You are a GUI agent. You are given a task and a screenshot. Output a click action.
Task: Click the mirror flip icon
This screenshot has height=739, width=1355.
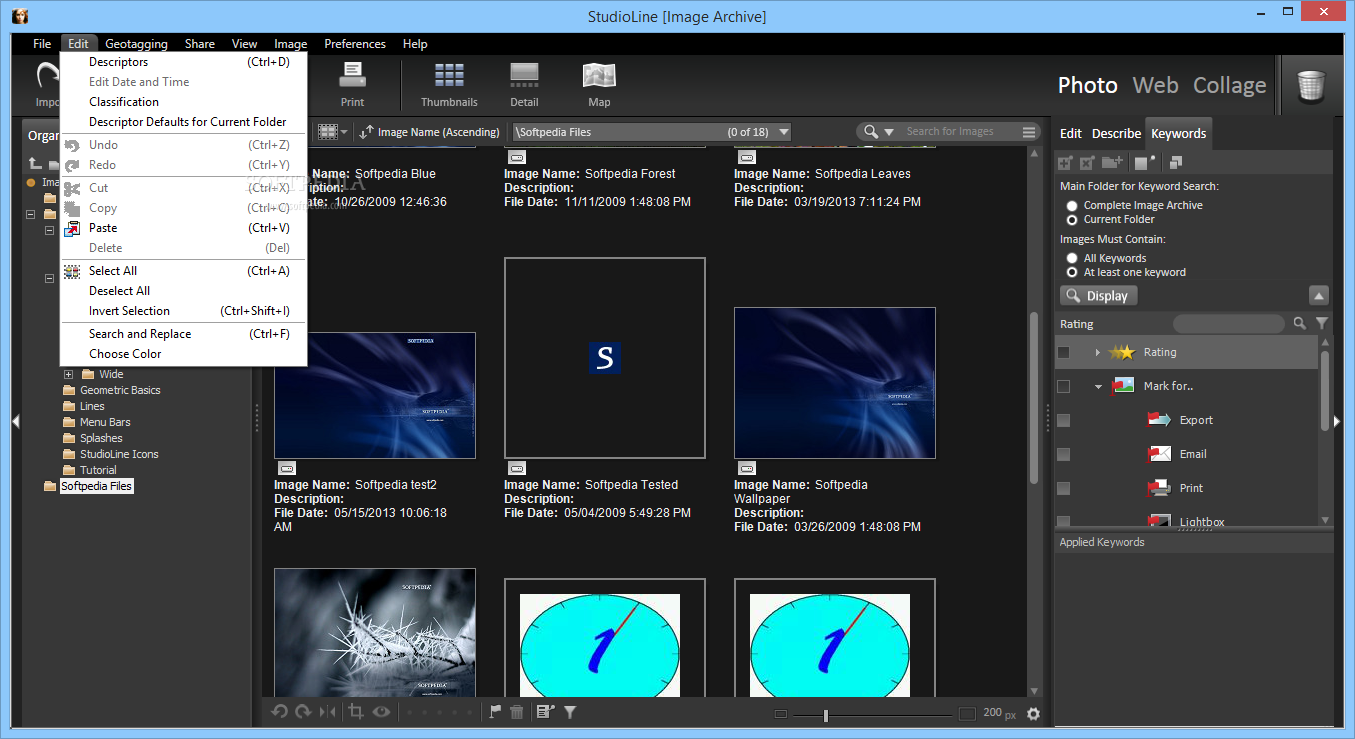[x=328, y=712]
